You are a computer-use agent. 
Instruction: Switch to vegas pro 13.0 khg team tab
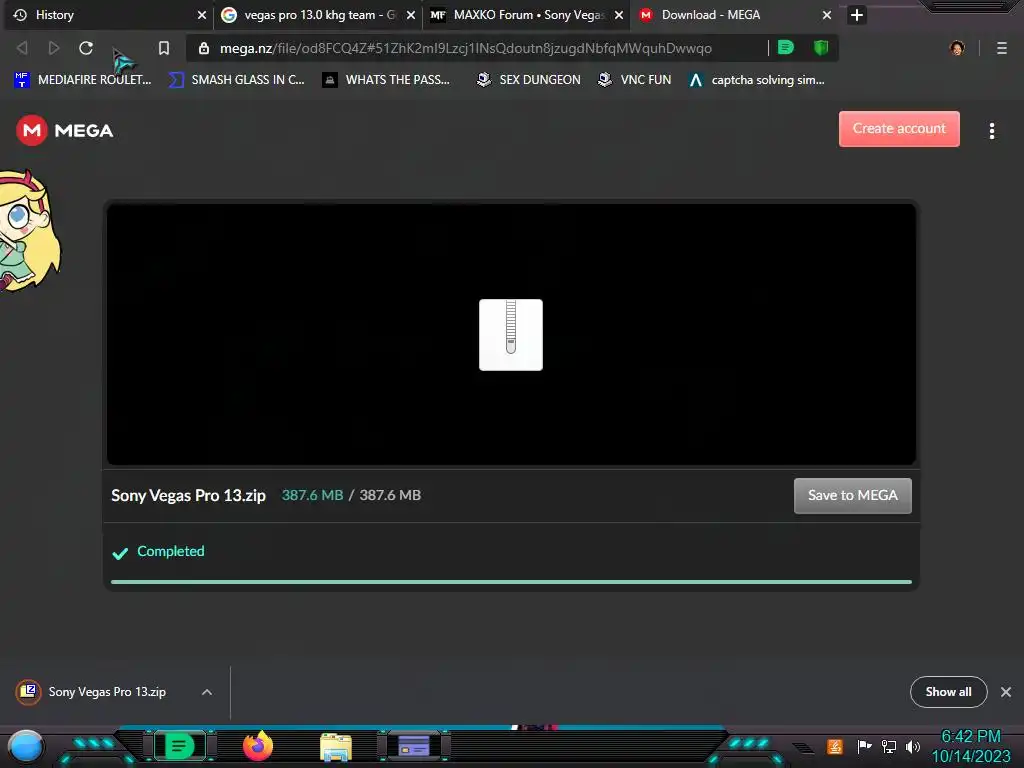319,15
